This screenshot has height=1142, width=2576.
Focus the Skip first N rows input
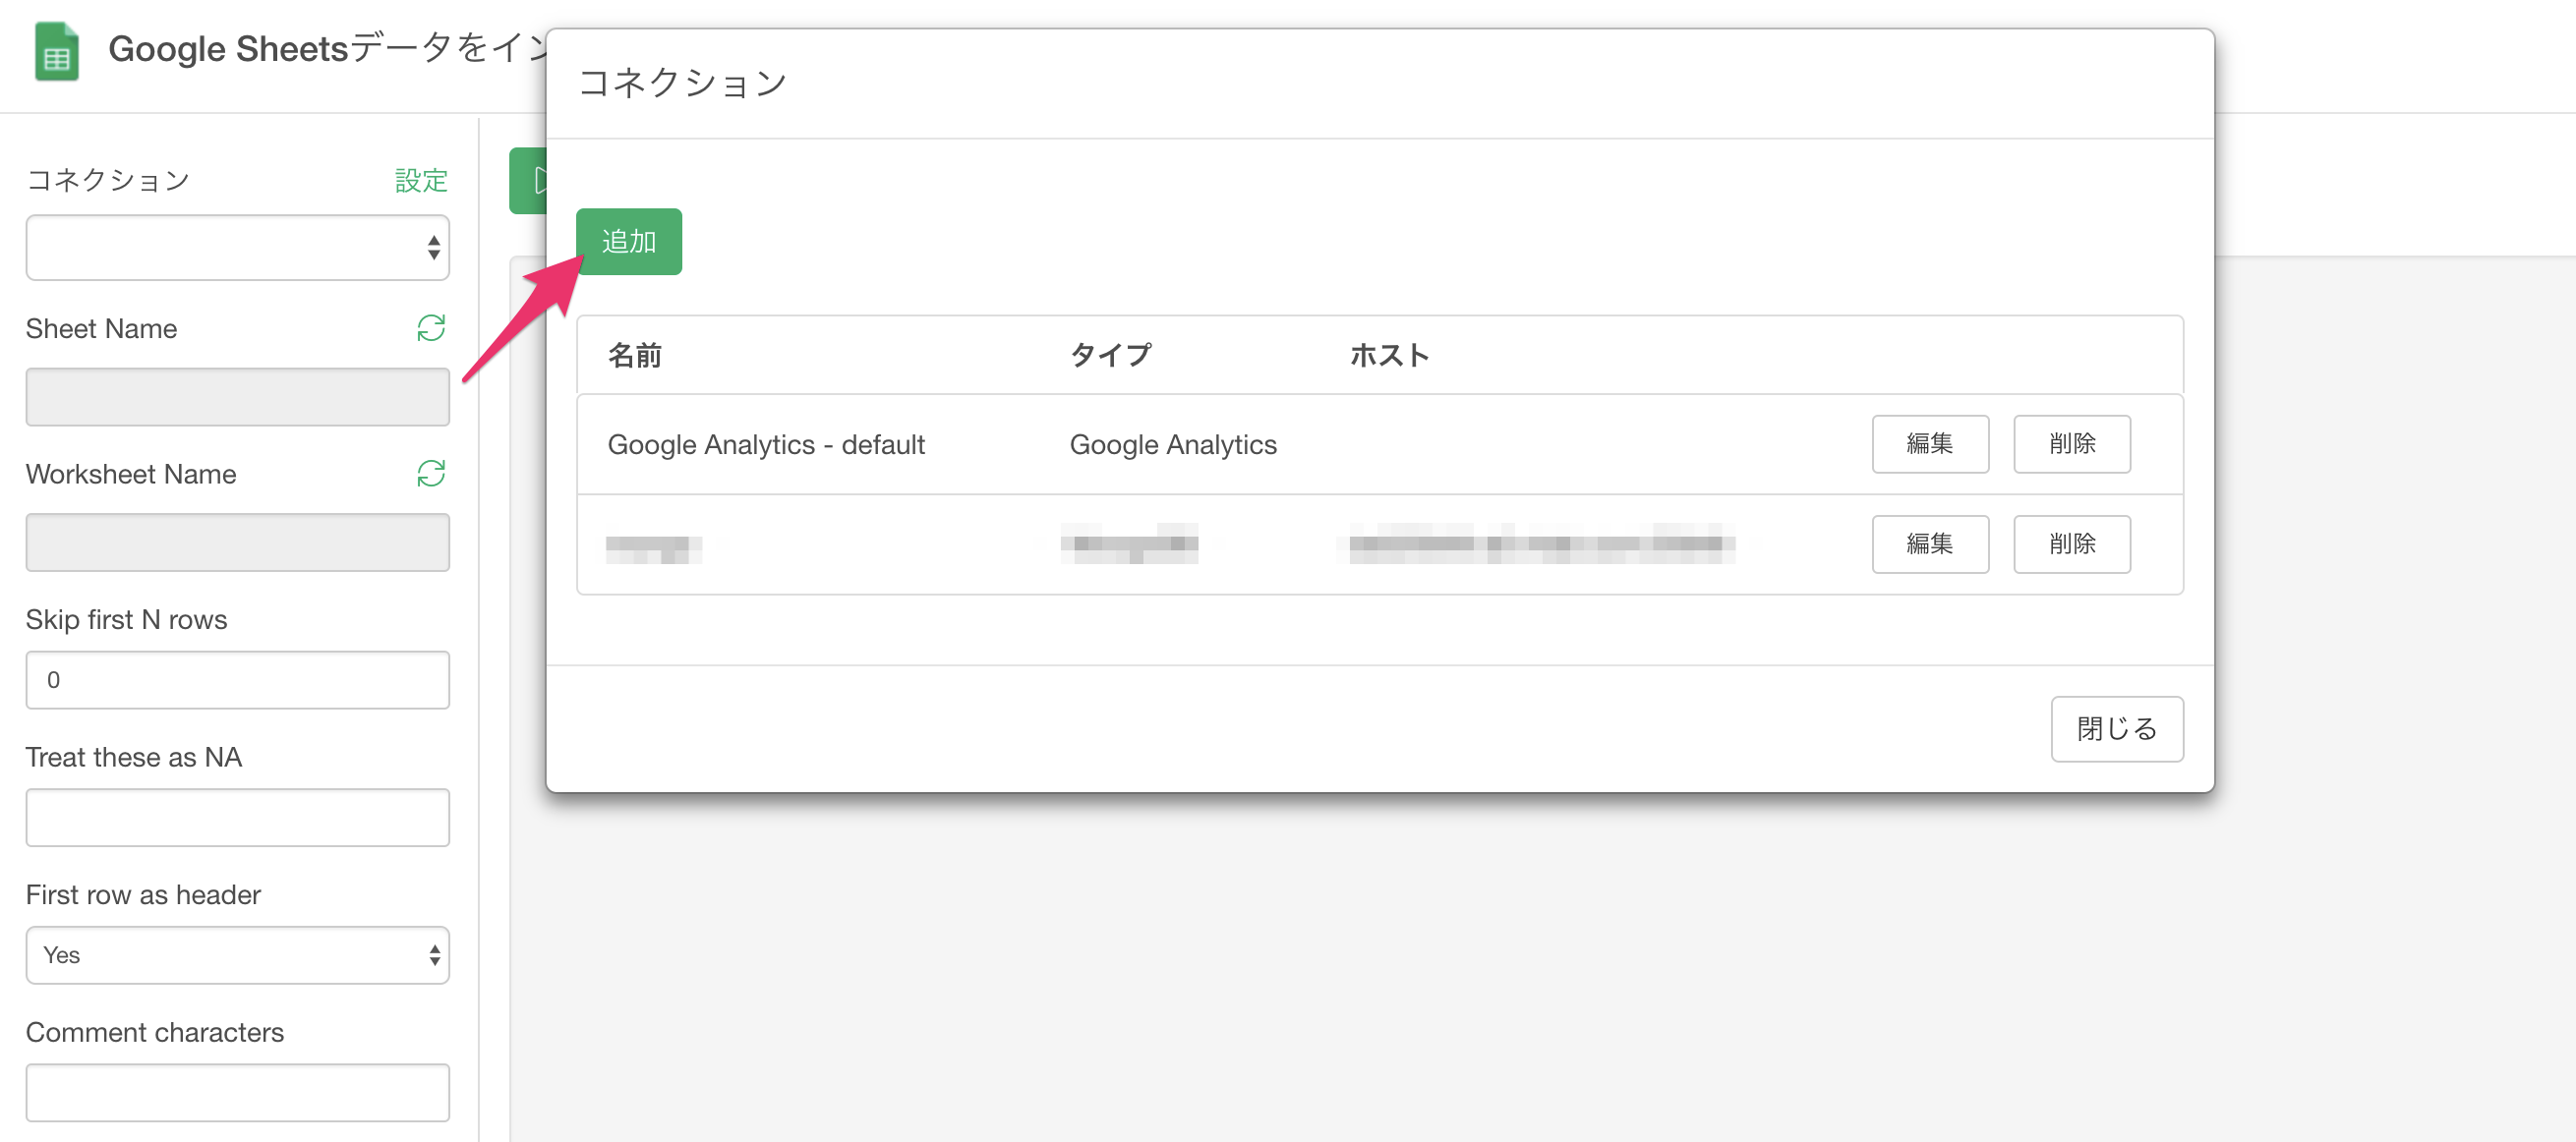click(238, 680)
